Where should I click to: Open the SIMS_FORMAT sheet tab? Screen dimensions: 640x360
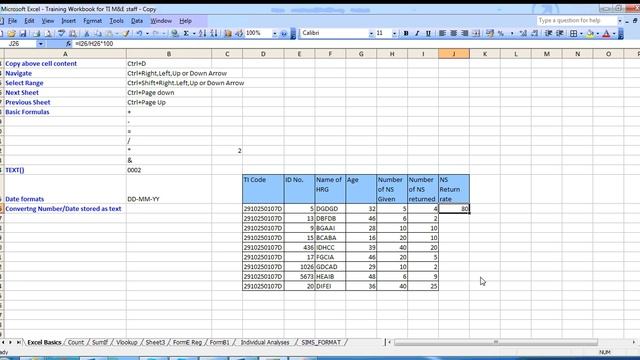(321, 342)
